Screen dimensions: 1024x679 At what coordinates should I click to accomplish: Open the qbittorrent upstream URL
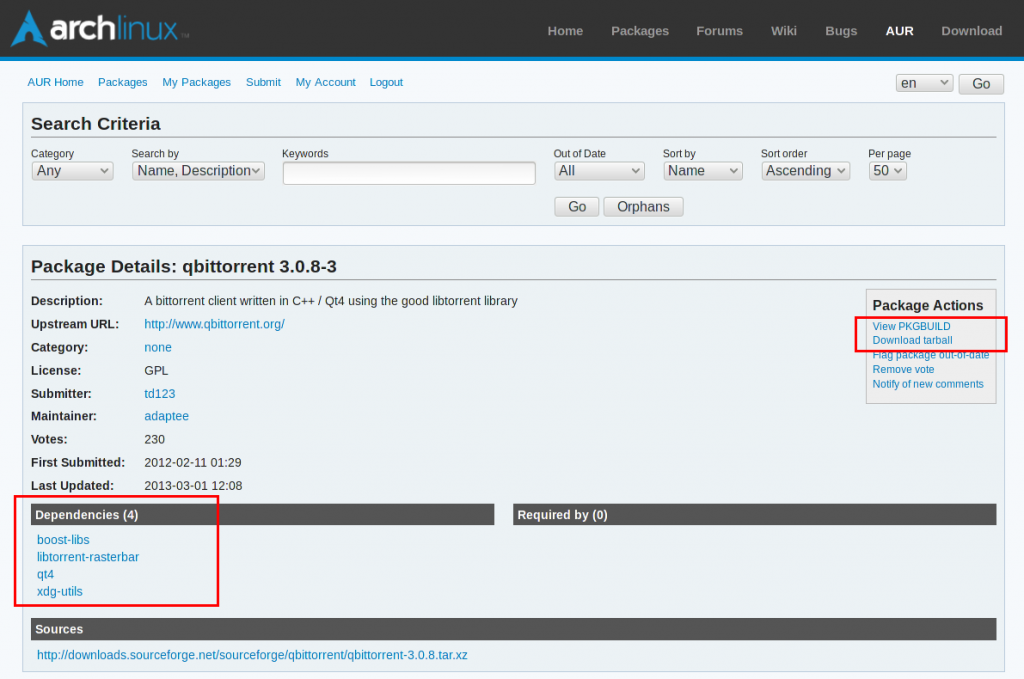tap(214, 324)
